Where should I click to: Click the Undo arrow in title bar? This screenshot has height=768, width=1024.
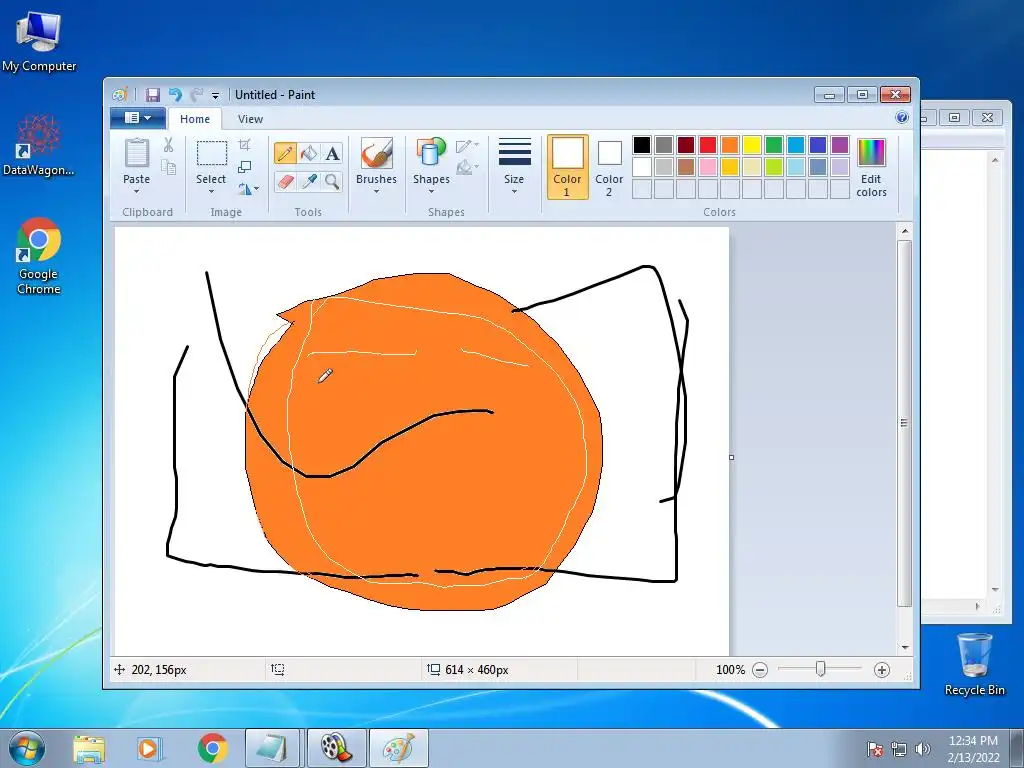click(x=175, y=95)
